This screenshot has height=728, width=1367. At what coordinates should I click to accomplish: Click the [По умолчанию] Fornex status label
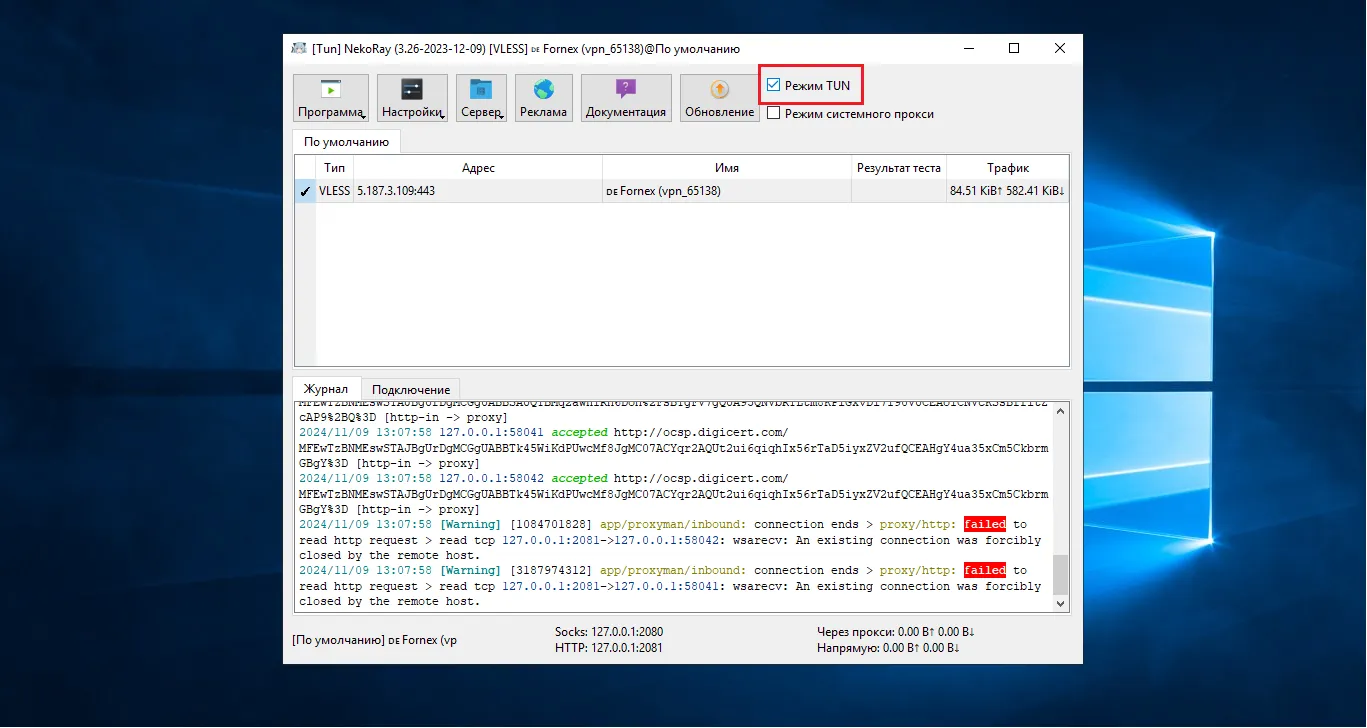point(374,640)
